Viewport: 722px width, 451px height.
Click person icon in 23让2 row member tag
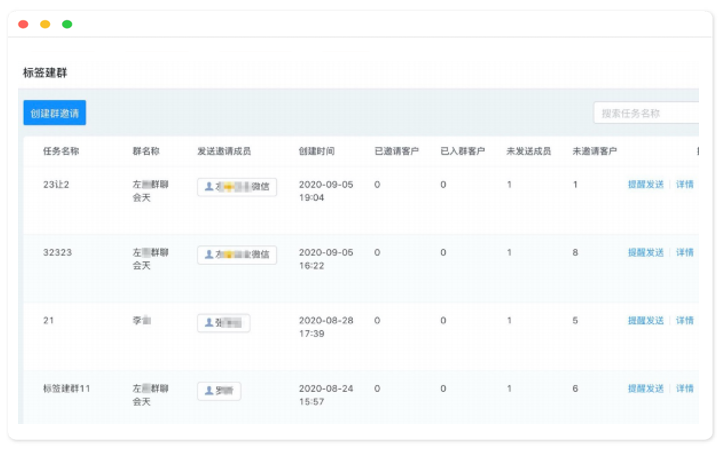point(209,187)
